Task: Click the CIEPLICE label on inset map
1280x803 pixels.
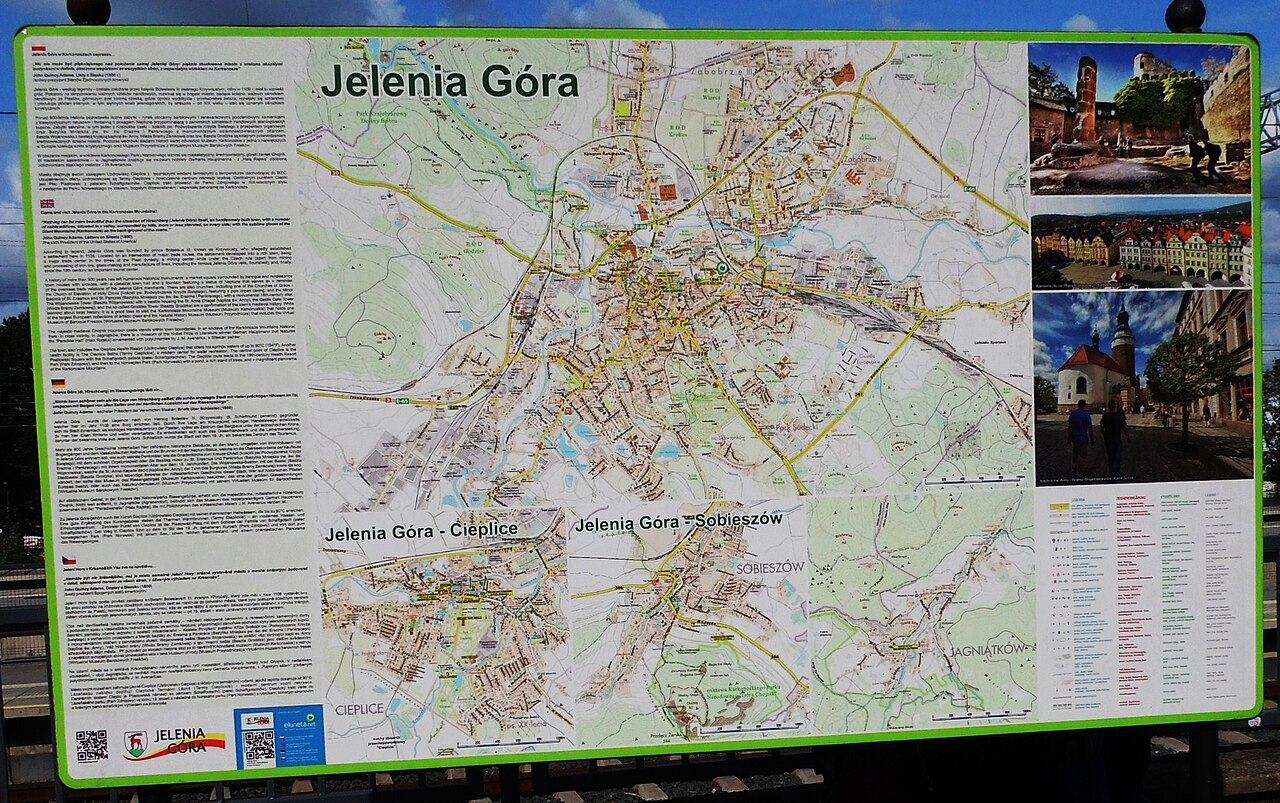Action: pyautogui.click(x=359, y=708)
